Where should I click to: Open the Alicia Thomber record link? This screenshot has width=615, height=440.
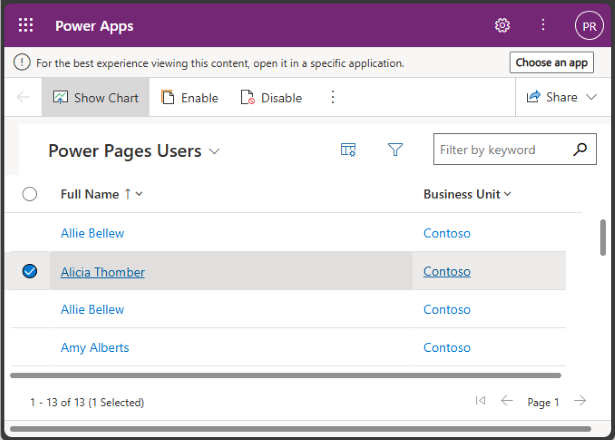click(103, 272)
